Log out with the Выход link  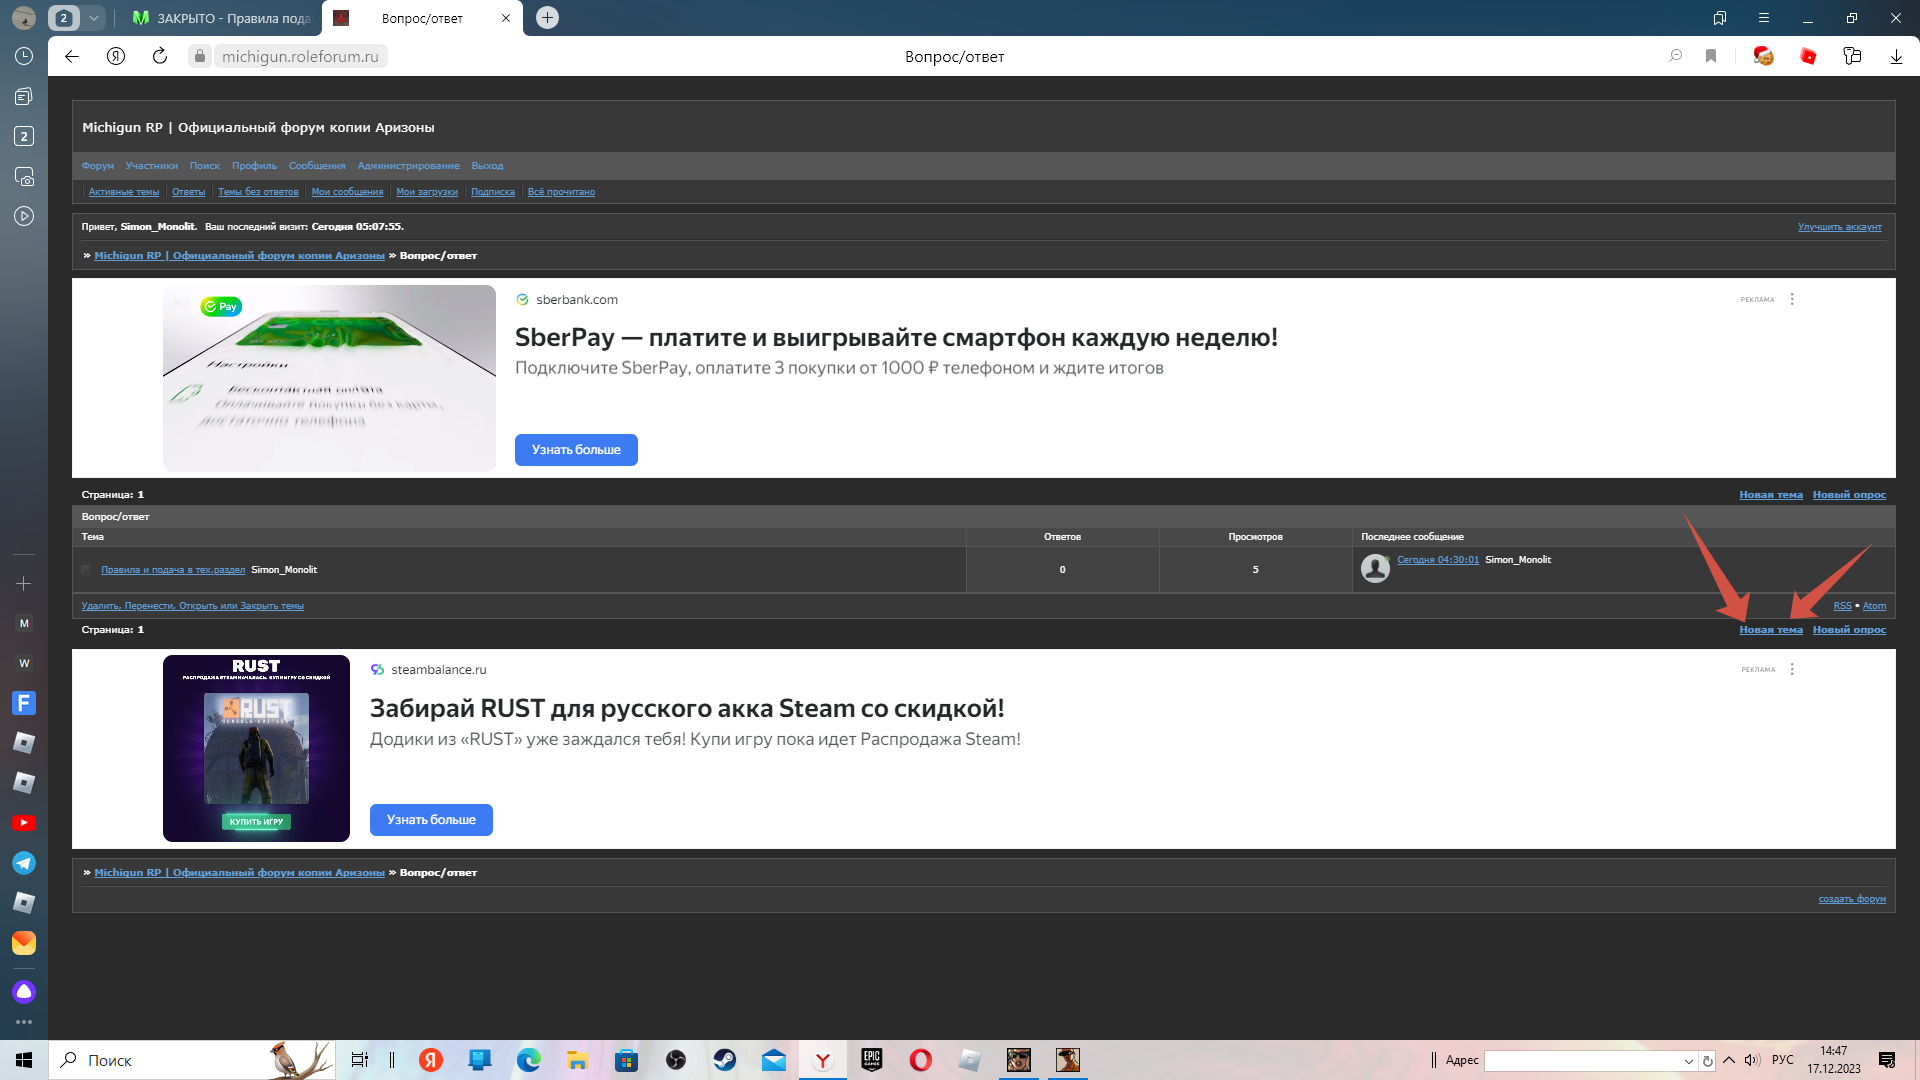488,166
